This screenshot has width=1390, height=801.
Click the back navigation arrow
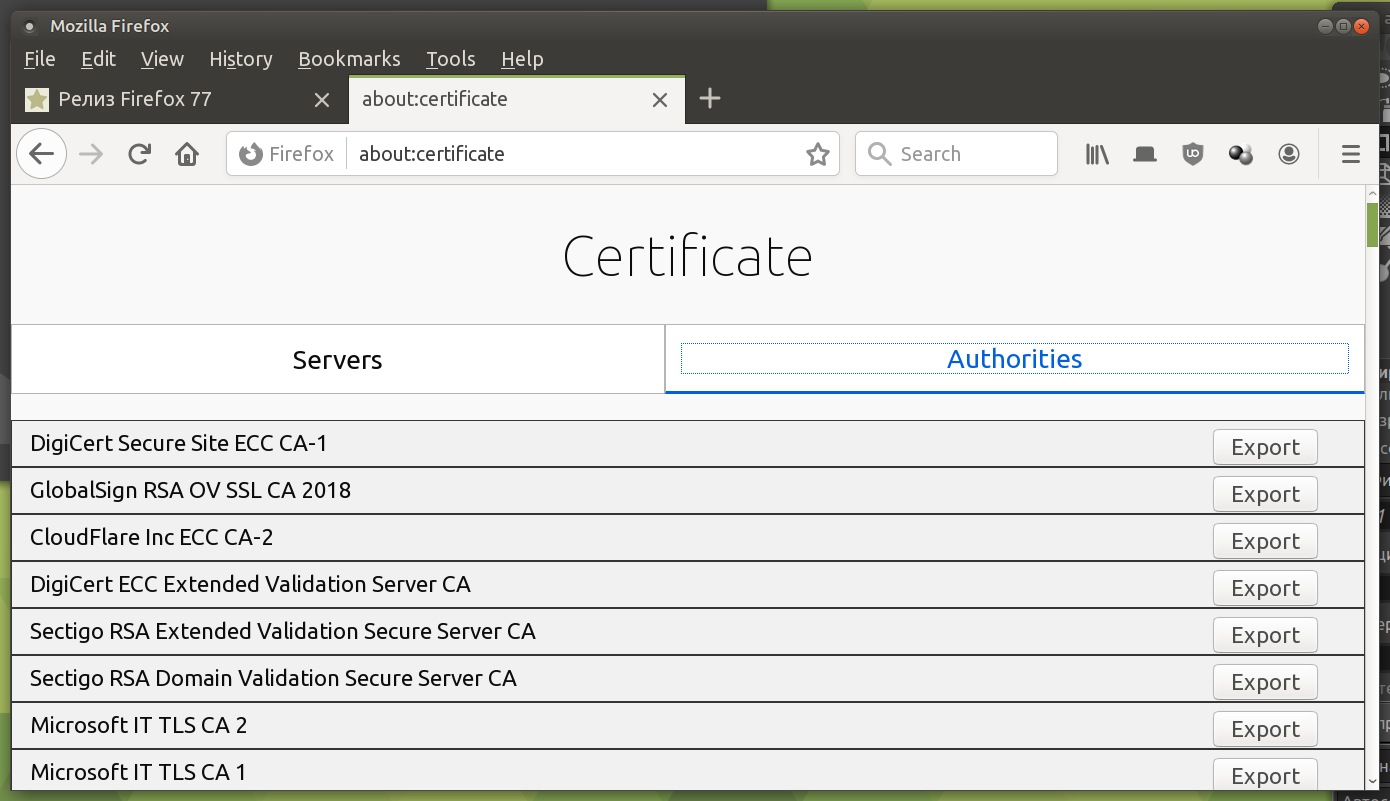pos(41,154)
